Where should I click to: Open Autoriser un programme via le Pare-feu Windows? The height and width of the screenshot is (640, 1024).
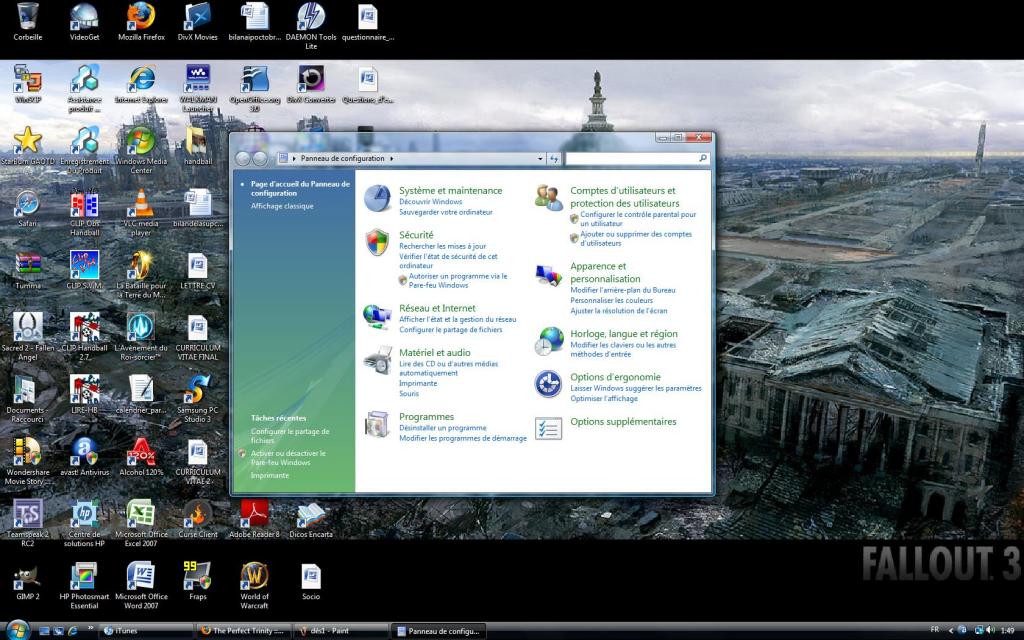[x=458, y=281]
